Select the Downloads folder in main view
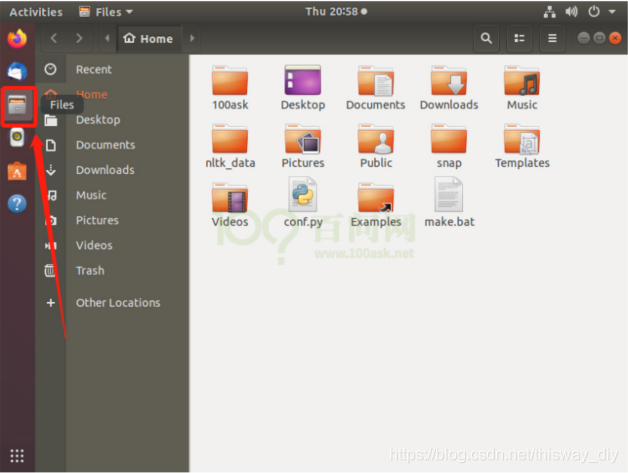This screenshot has height=473, width=628. [x=449, y=88]
